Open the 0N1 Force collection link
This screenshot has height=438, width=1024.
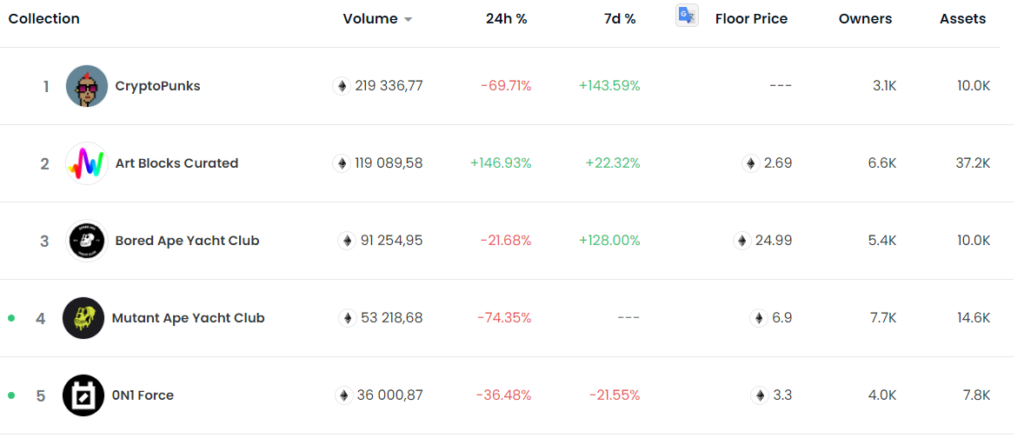coord(142,395)
